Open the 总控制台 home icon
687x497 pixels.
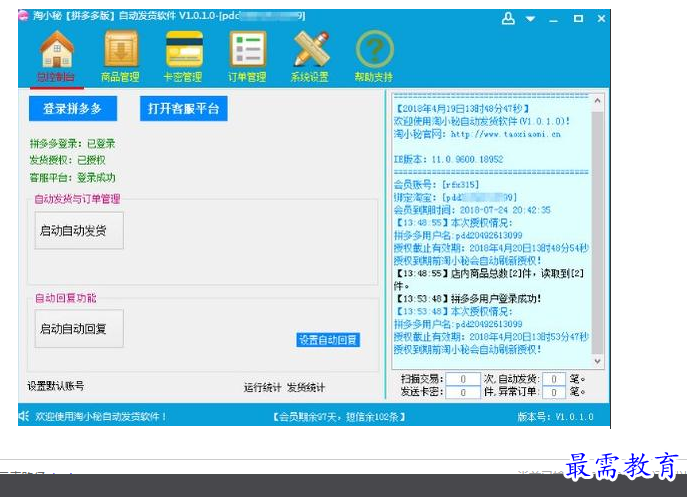pos(56,50)
